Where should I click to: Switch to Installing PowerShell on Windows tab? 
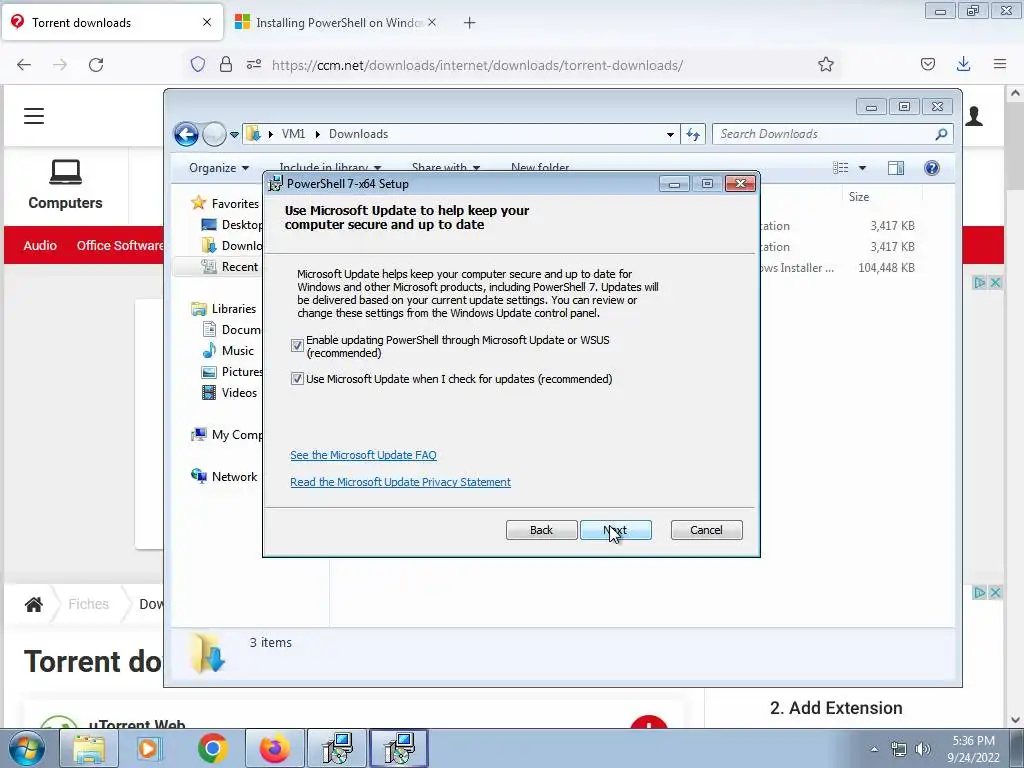pyautogui.click(x=336, y=23)
